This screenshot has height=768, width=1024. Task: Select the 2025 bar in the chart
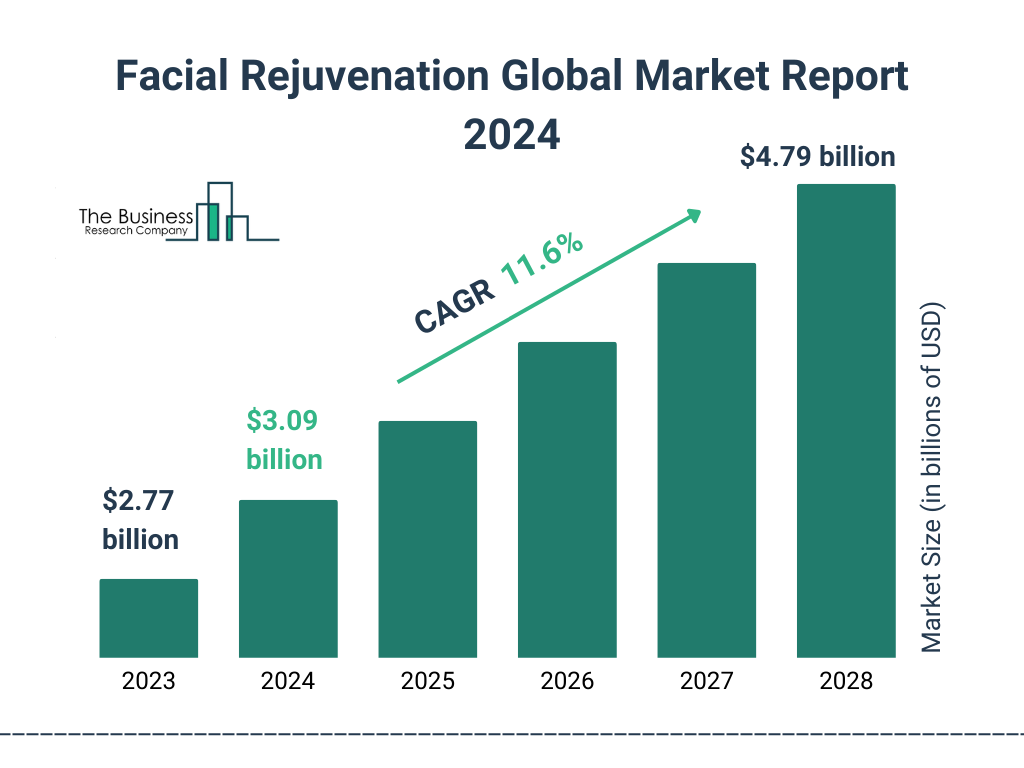click(427, 540)
